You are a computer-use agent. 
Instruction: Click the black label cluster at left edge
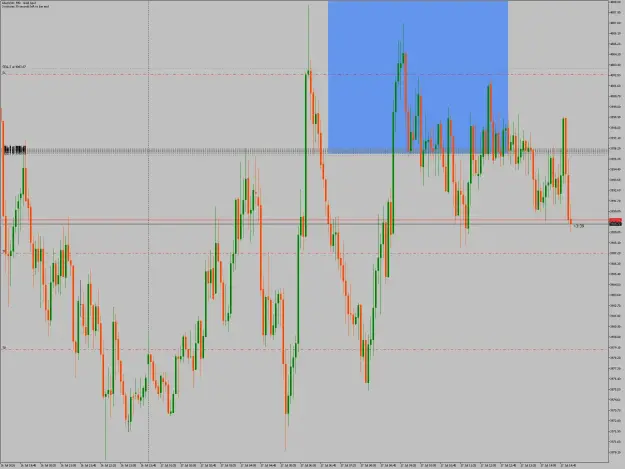tap(15, 150)
